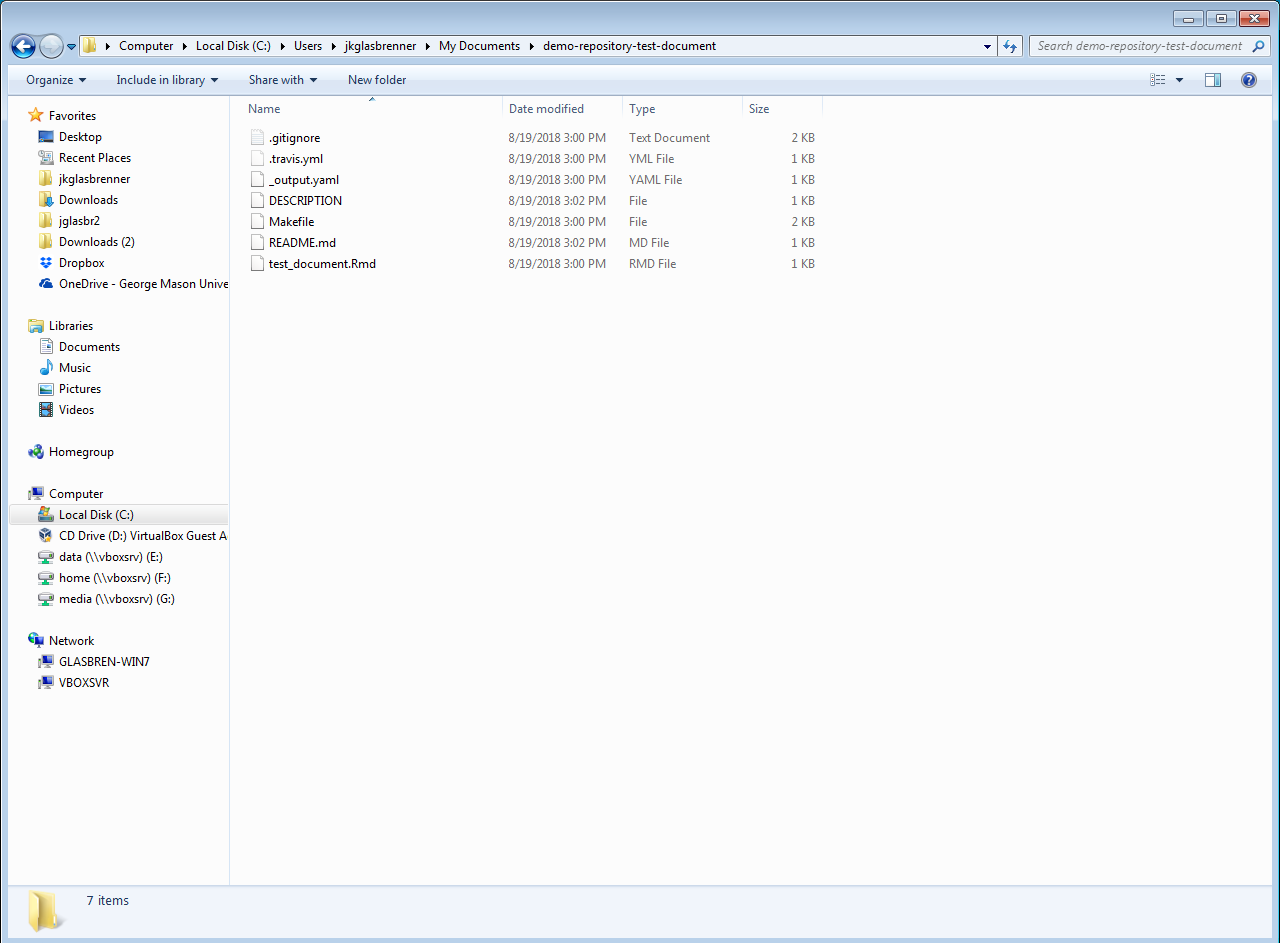Click the Back navigation arrow button
The width and height of the screenshot is (1280, 943).
23,46
